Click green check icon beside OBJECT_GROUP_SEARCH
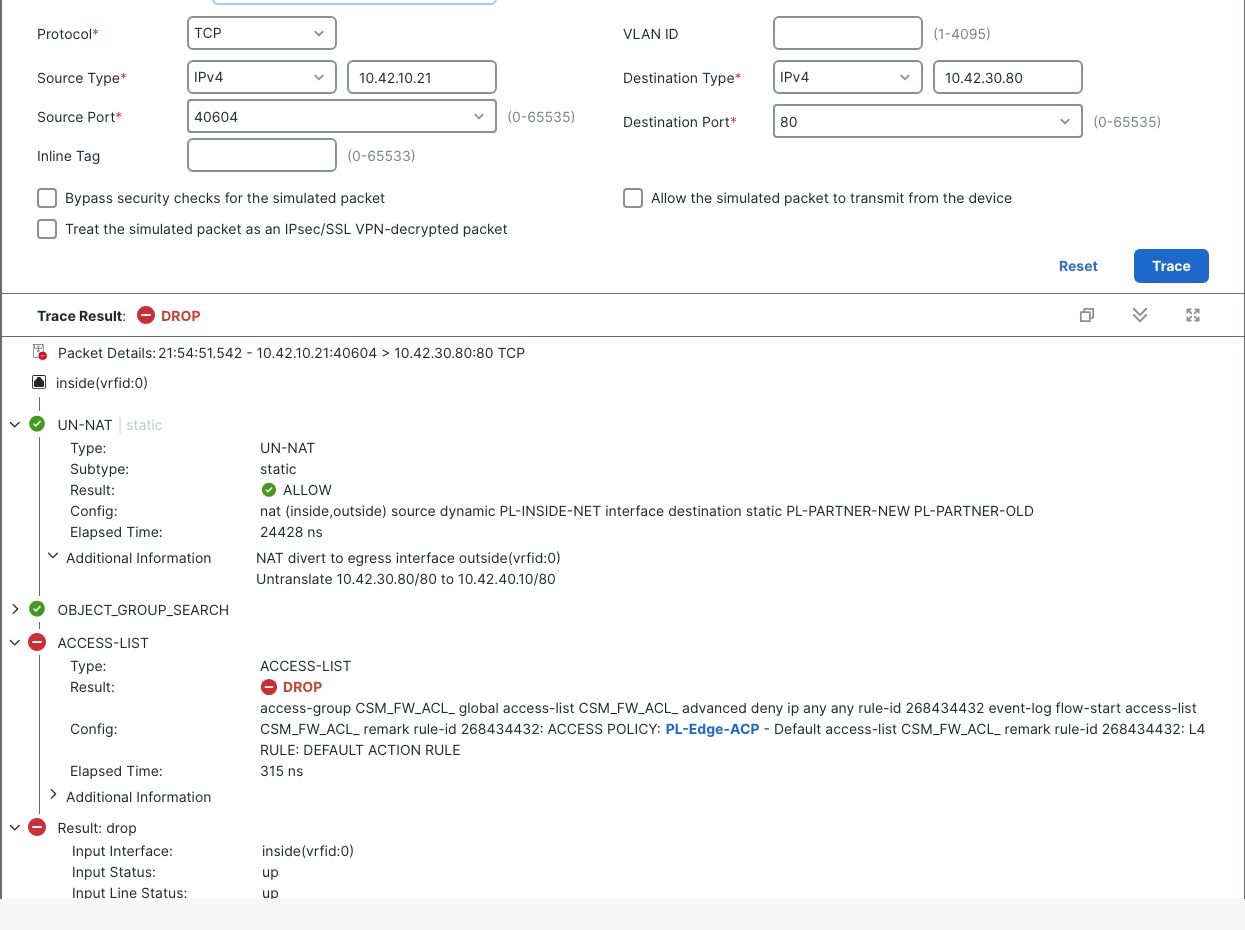This screenshot has width=1245, height=930. point(37,609)
